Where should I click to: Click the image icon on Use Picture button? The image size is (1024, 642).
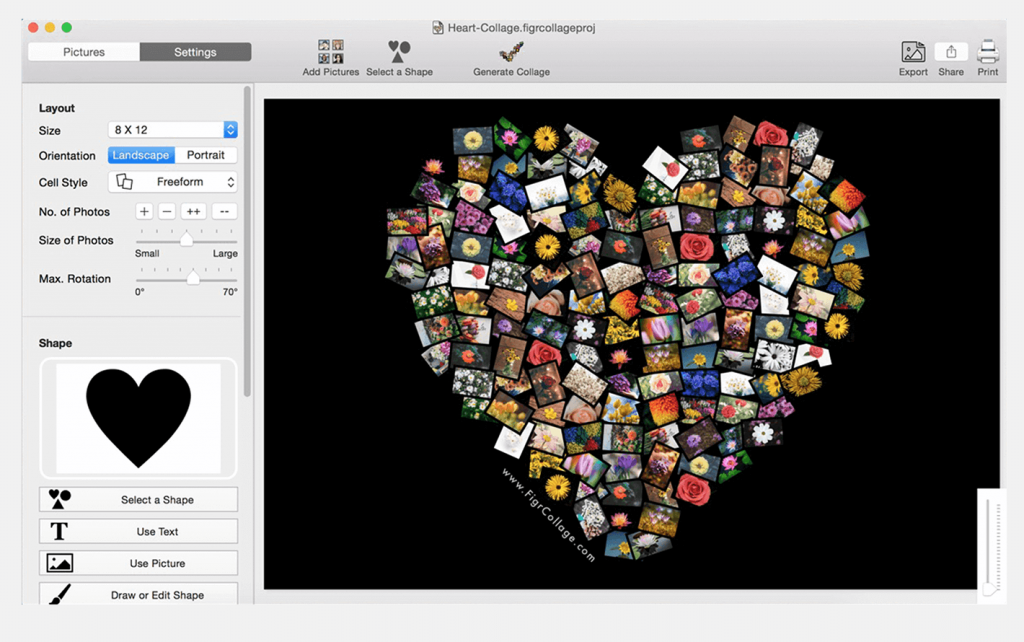tap(59, 563)
